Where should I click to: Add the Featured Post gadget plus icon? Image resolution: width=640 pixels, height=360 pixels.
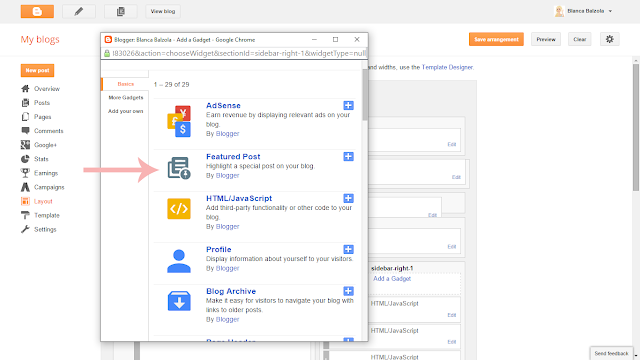click(x=348, y=156)
